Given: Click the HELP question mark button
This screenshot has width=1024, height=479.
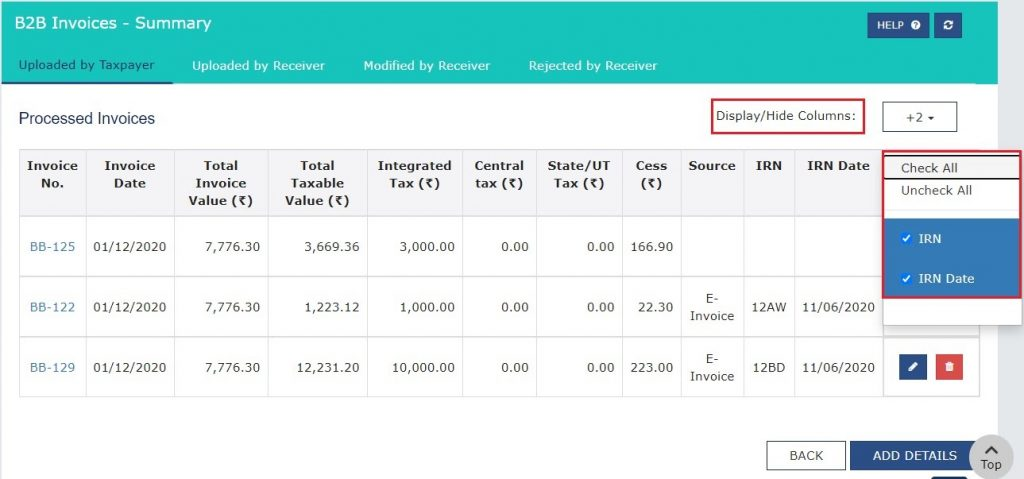Looking at the screenshot, I should 897,25.
